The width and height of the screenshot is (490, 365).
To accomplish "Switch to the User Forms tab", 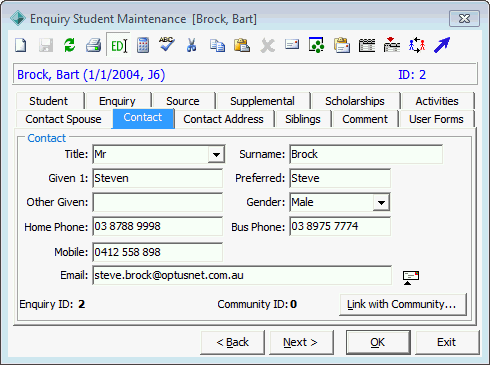I will (x=436, y=119).
